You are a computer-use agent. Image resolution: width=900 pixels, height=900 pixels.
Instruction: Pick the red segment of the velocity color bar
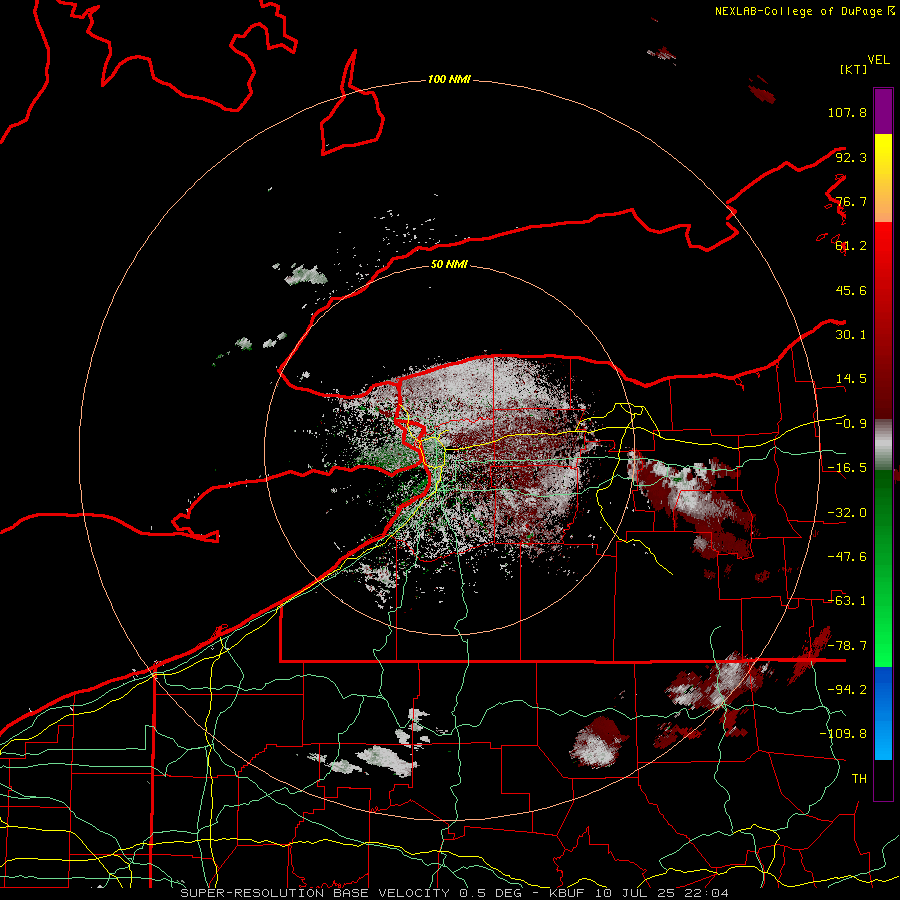(x=883, y=320)
